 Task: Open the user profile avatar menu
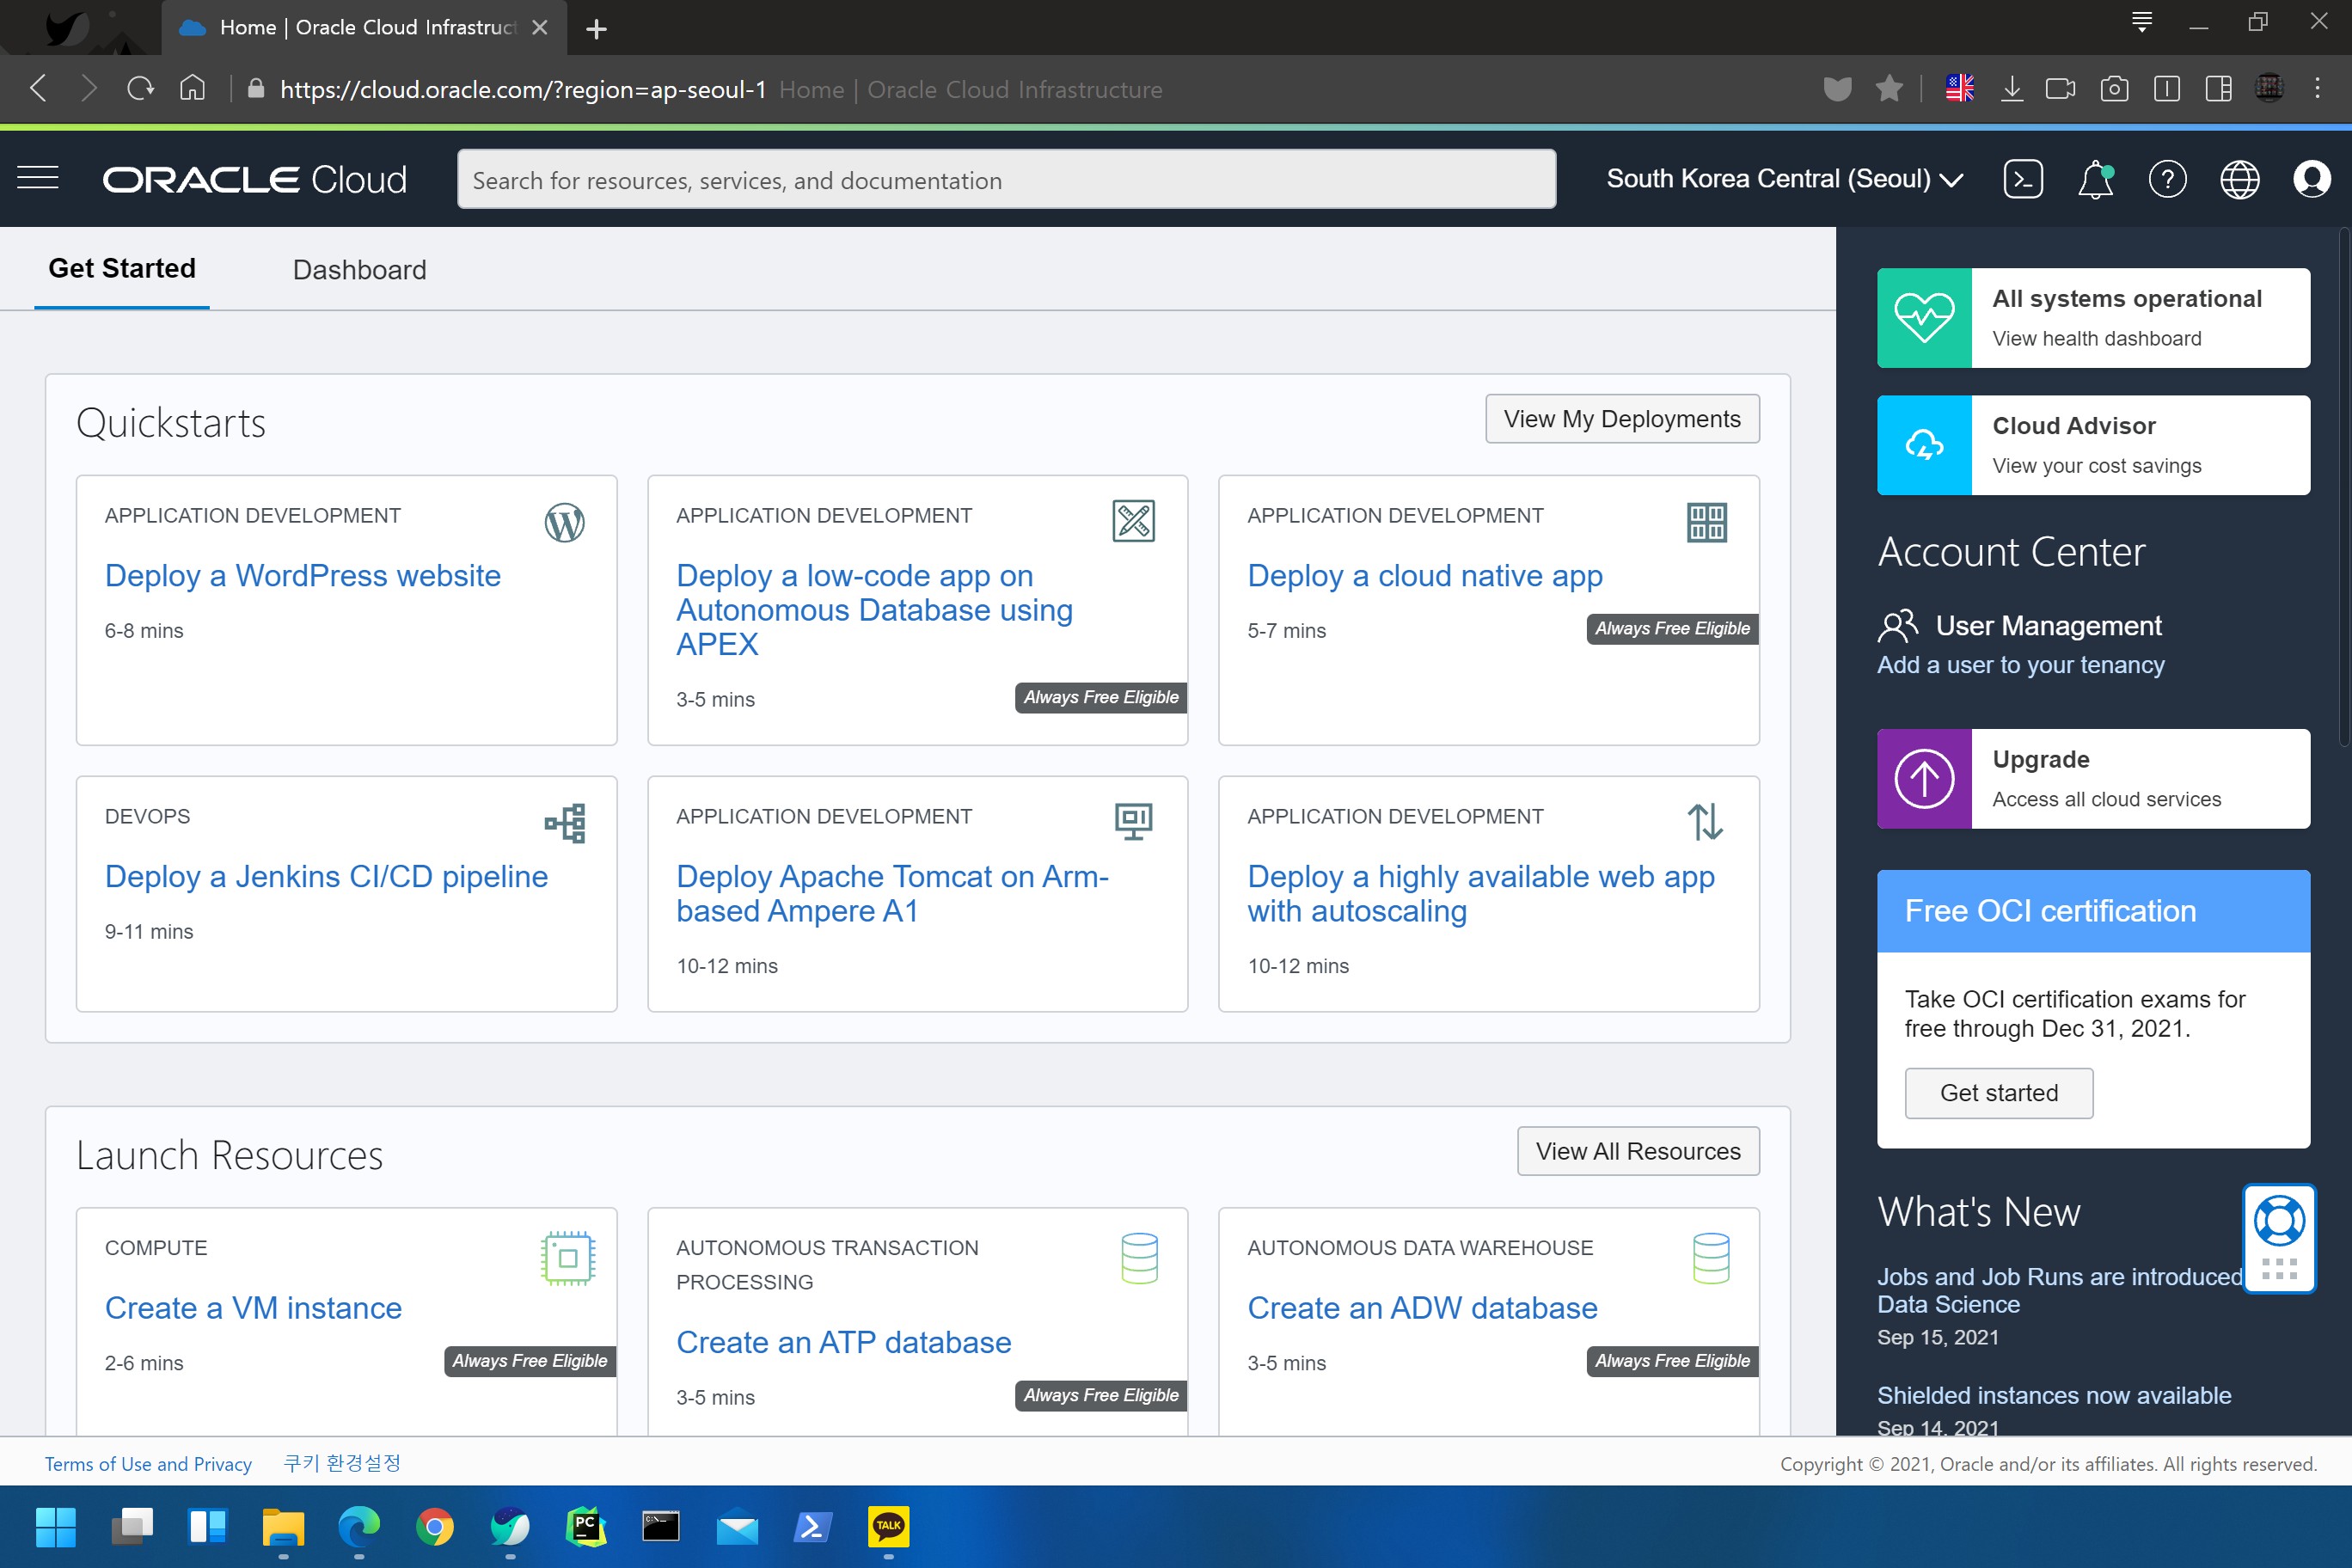2311,179
